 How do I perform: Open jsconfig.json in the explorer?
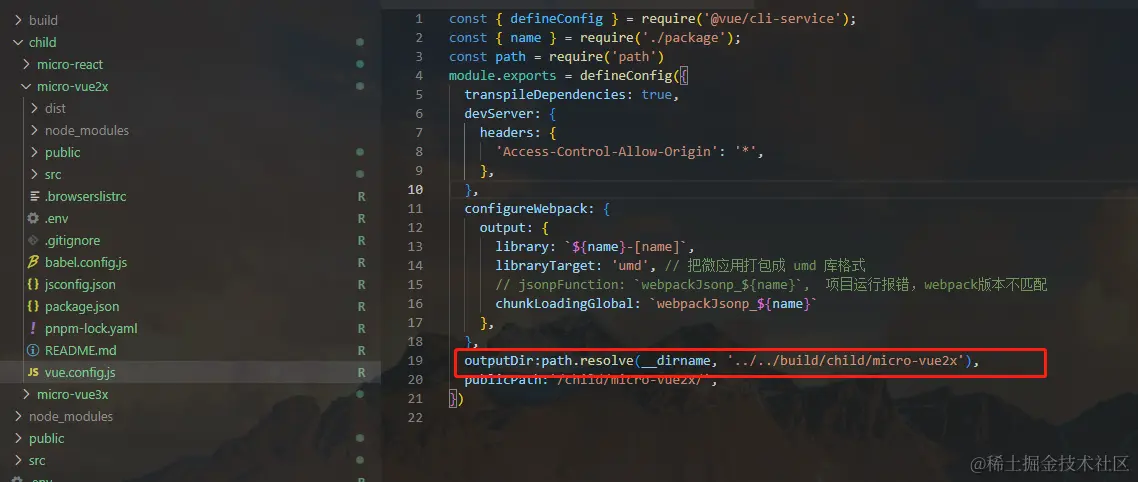[x=80, y=285]
